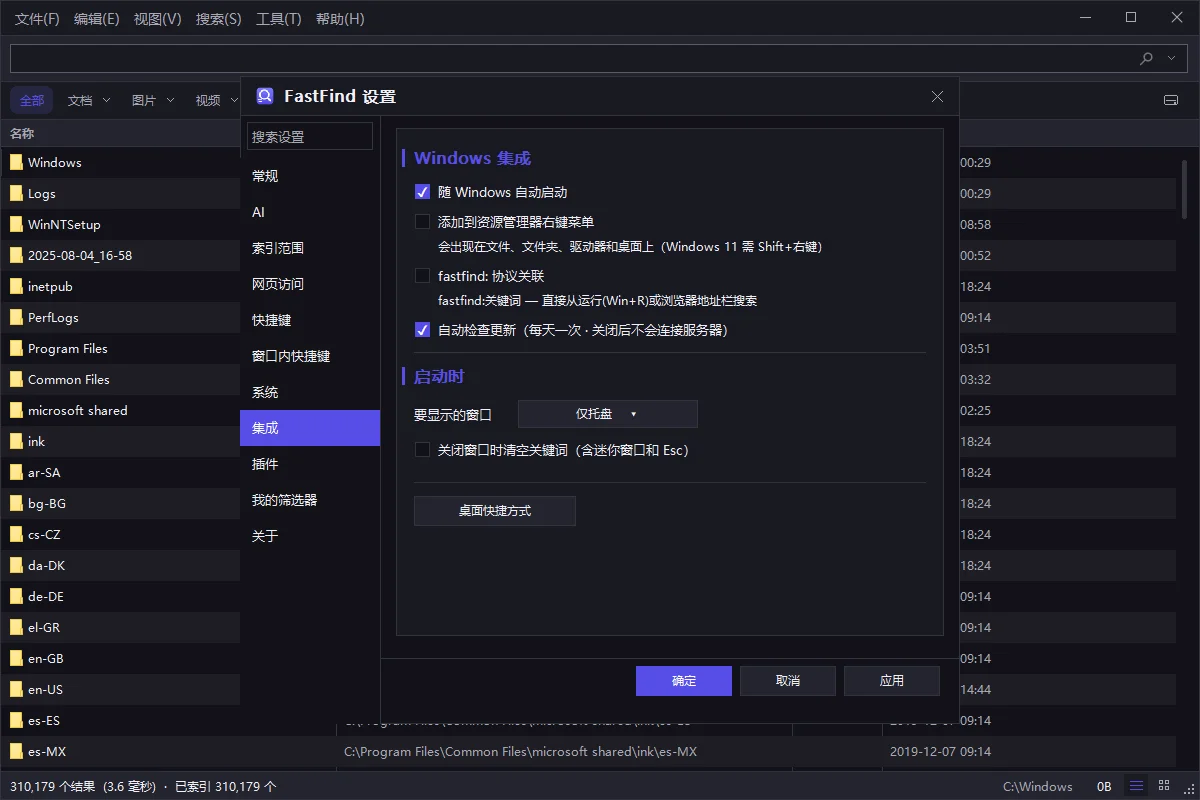1200x800 pixels.
Task: Click the folder icon next to ink
Action: [x=16, y=441]
